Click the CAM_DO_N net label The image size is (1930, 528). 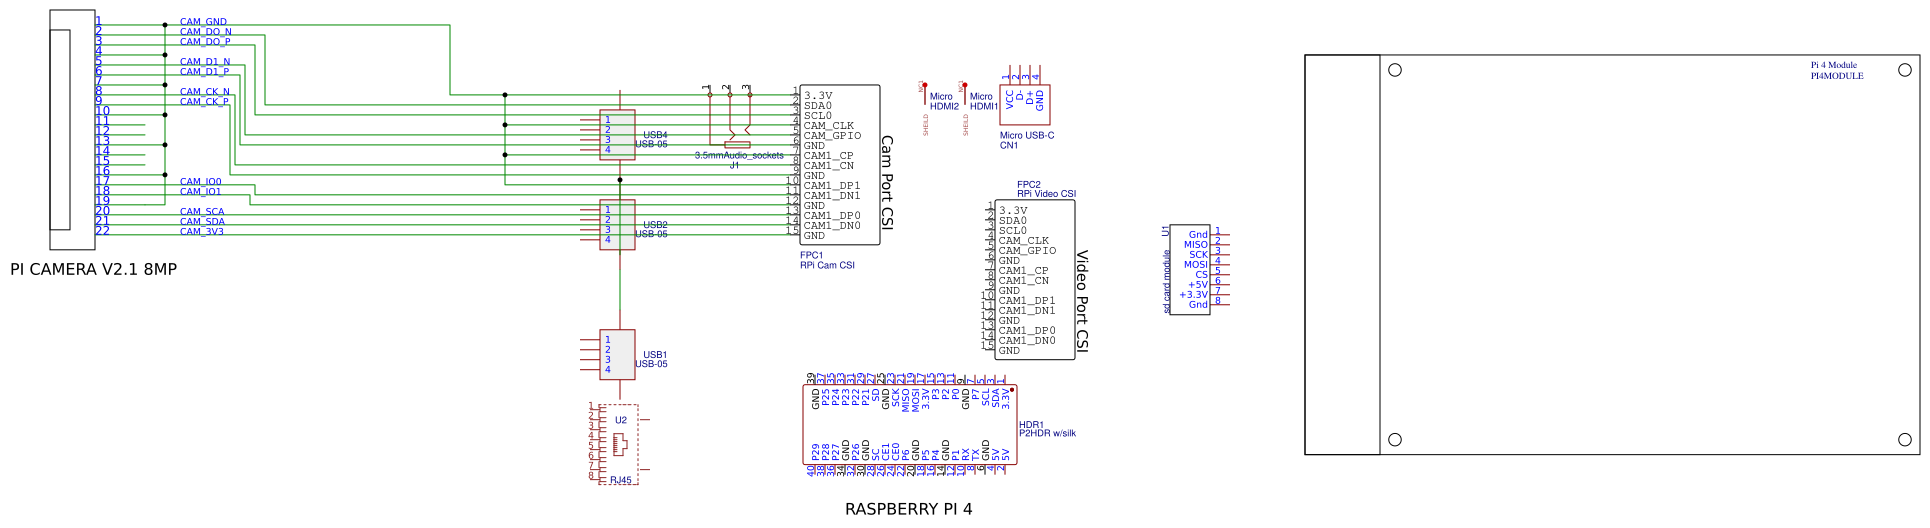(206, 31)
